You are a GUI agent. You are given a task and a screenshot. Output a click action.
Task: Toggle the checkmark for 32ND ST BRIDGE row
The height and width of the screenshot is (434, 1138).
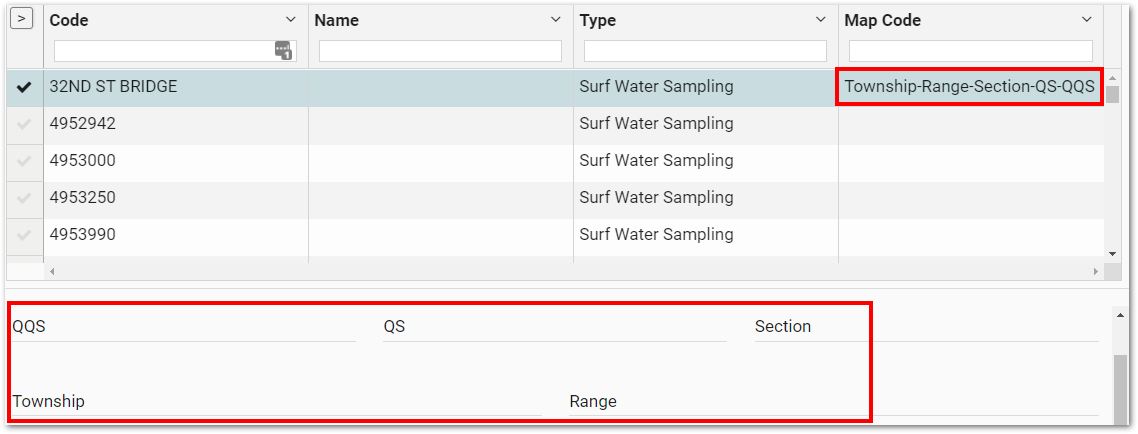tap(25, 87)
